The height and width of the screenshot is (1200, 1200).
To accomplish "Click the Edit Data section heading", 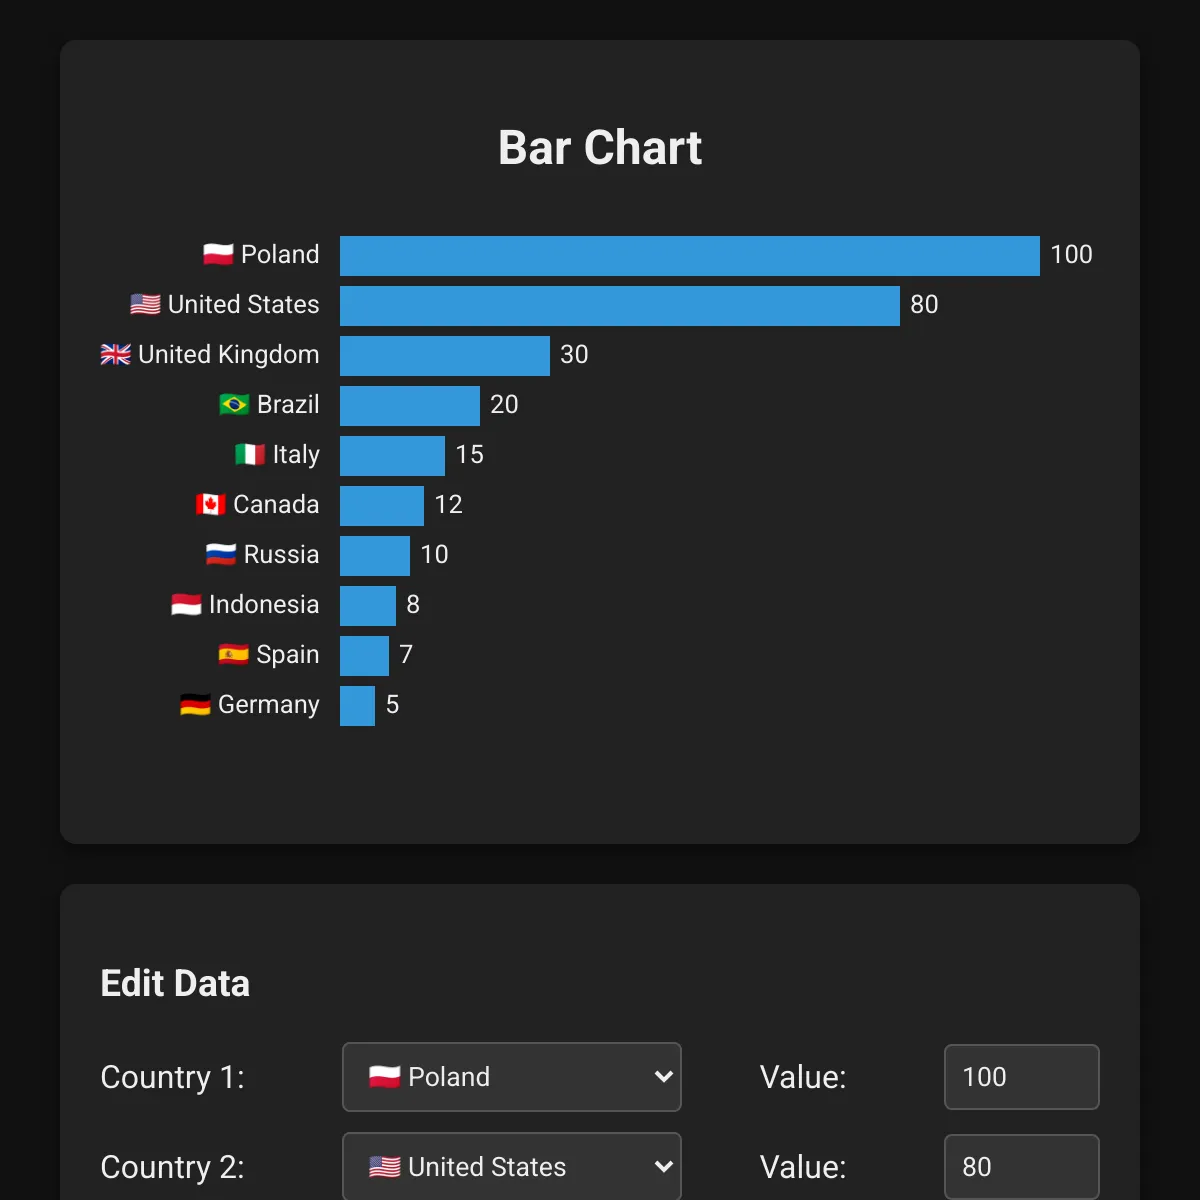I will [x=175, y=983].
